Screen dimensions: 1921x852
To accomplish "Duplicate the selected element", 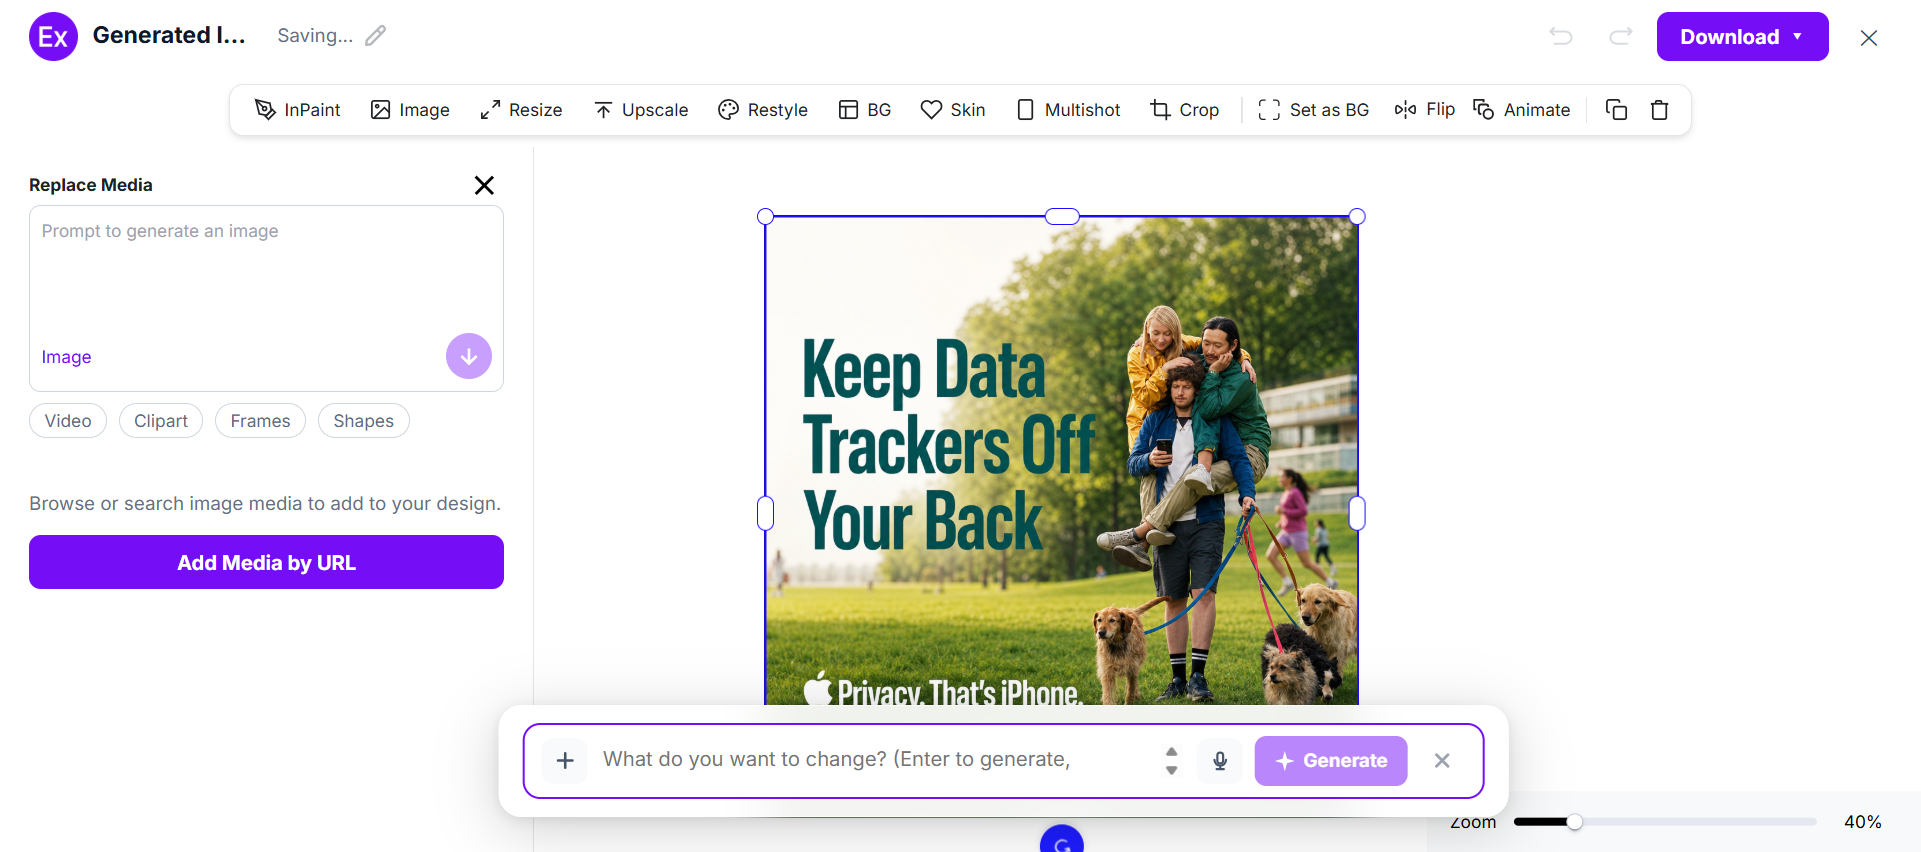I will [1616, 110].
